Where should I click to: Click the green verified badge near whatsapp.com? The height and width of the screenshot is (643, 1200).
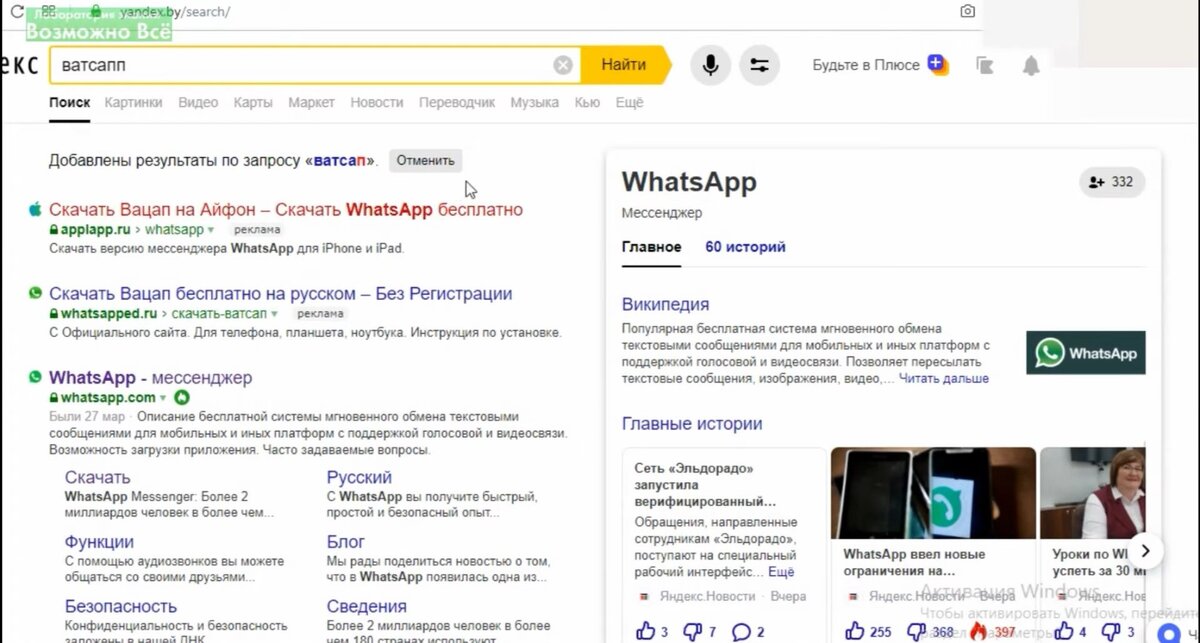181,397
